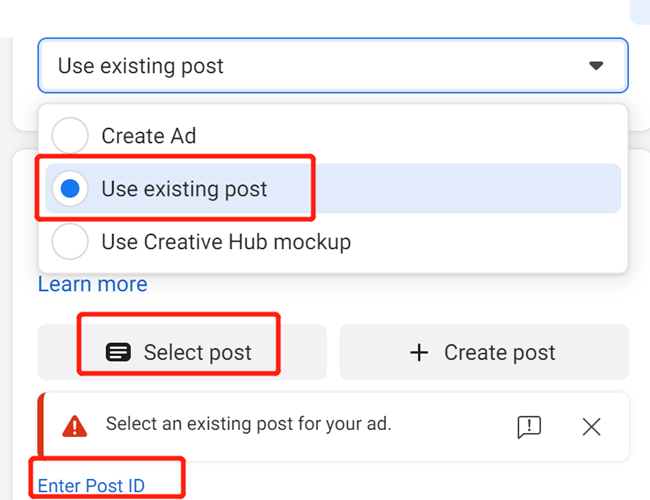Click the post icon beside Select post
650x500 pixels.
tap(118, 352)
